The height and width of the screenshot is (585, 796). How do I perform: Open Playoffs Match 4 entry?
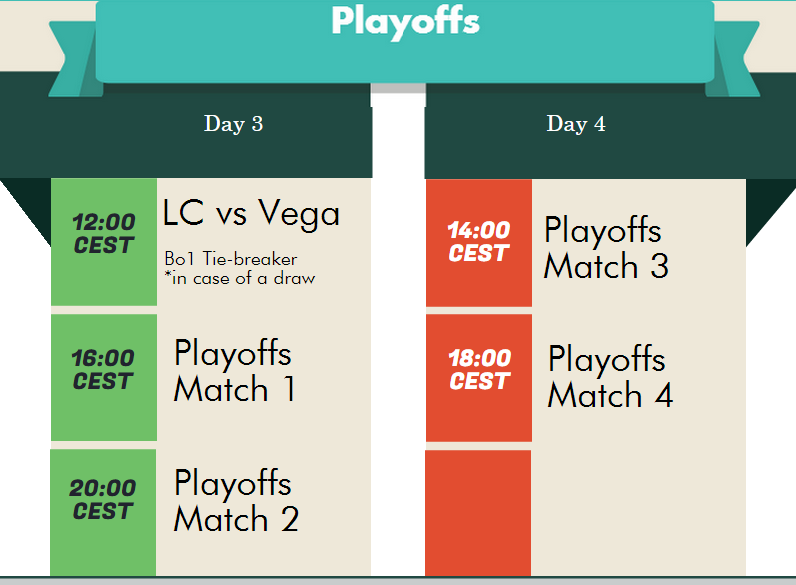tap(611, 376)
